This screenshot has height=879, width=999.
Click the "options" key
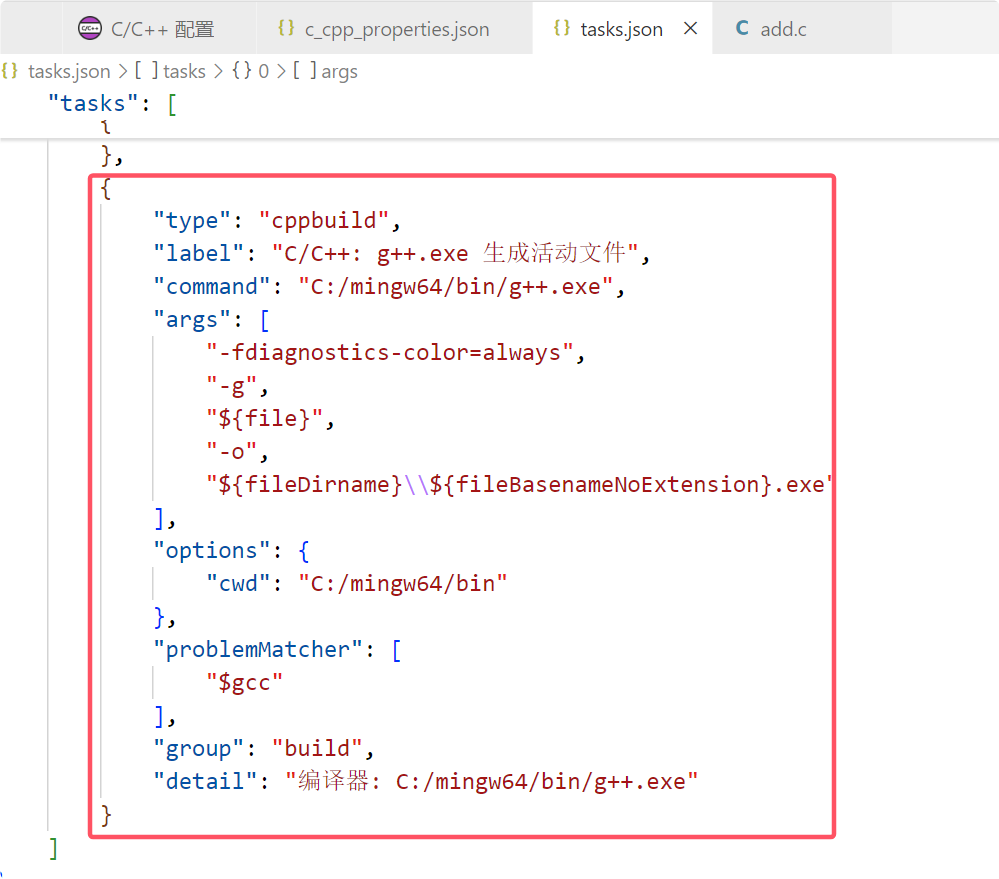212,550
